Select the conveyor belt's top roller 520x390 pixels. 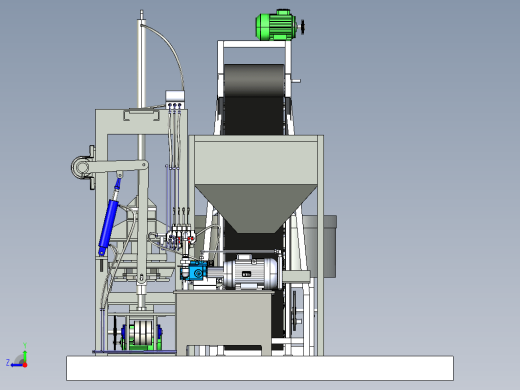click(x=254, y=80)
